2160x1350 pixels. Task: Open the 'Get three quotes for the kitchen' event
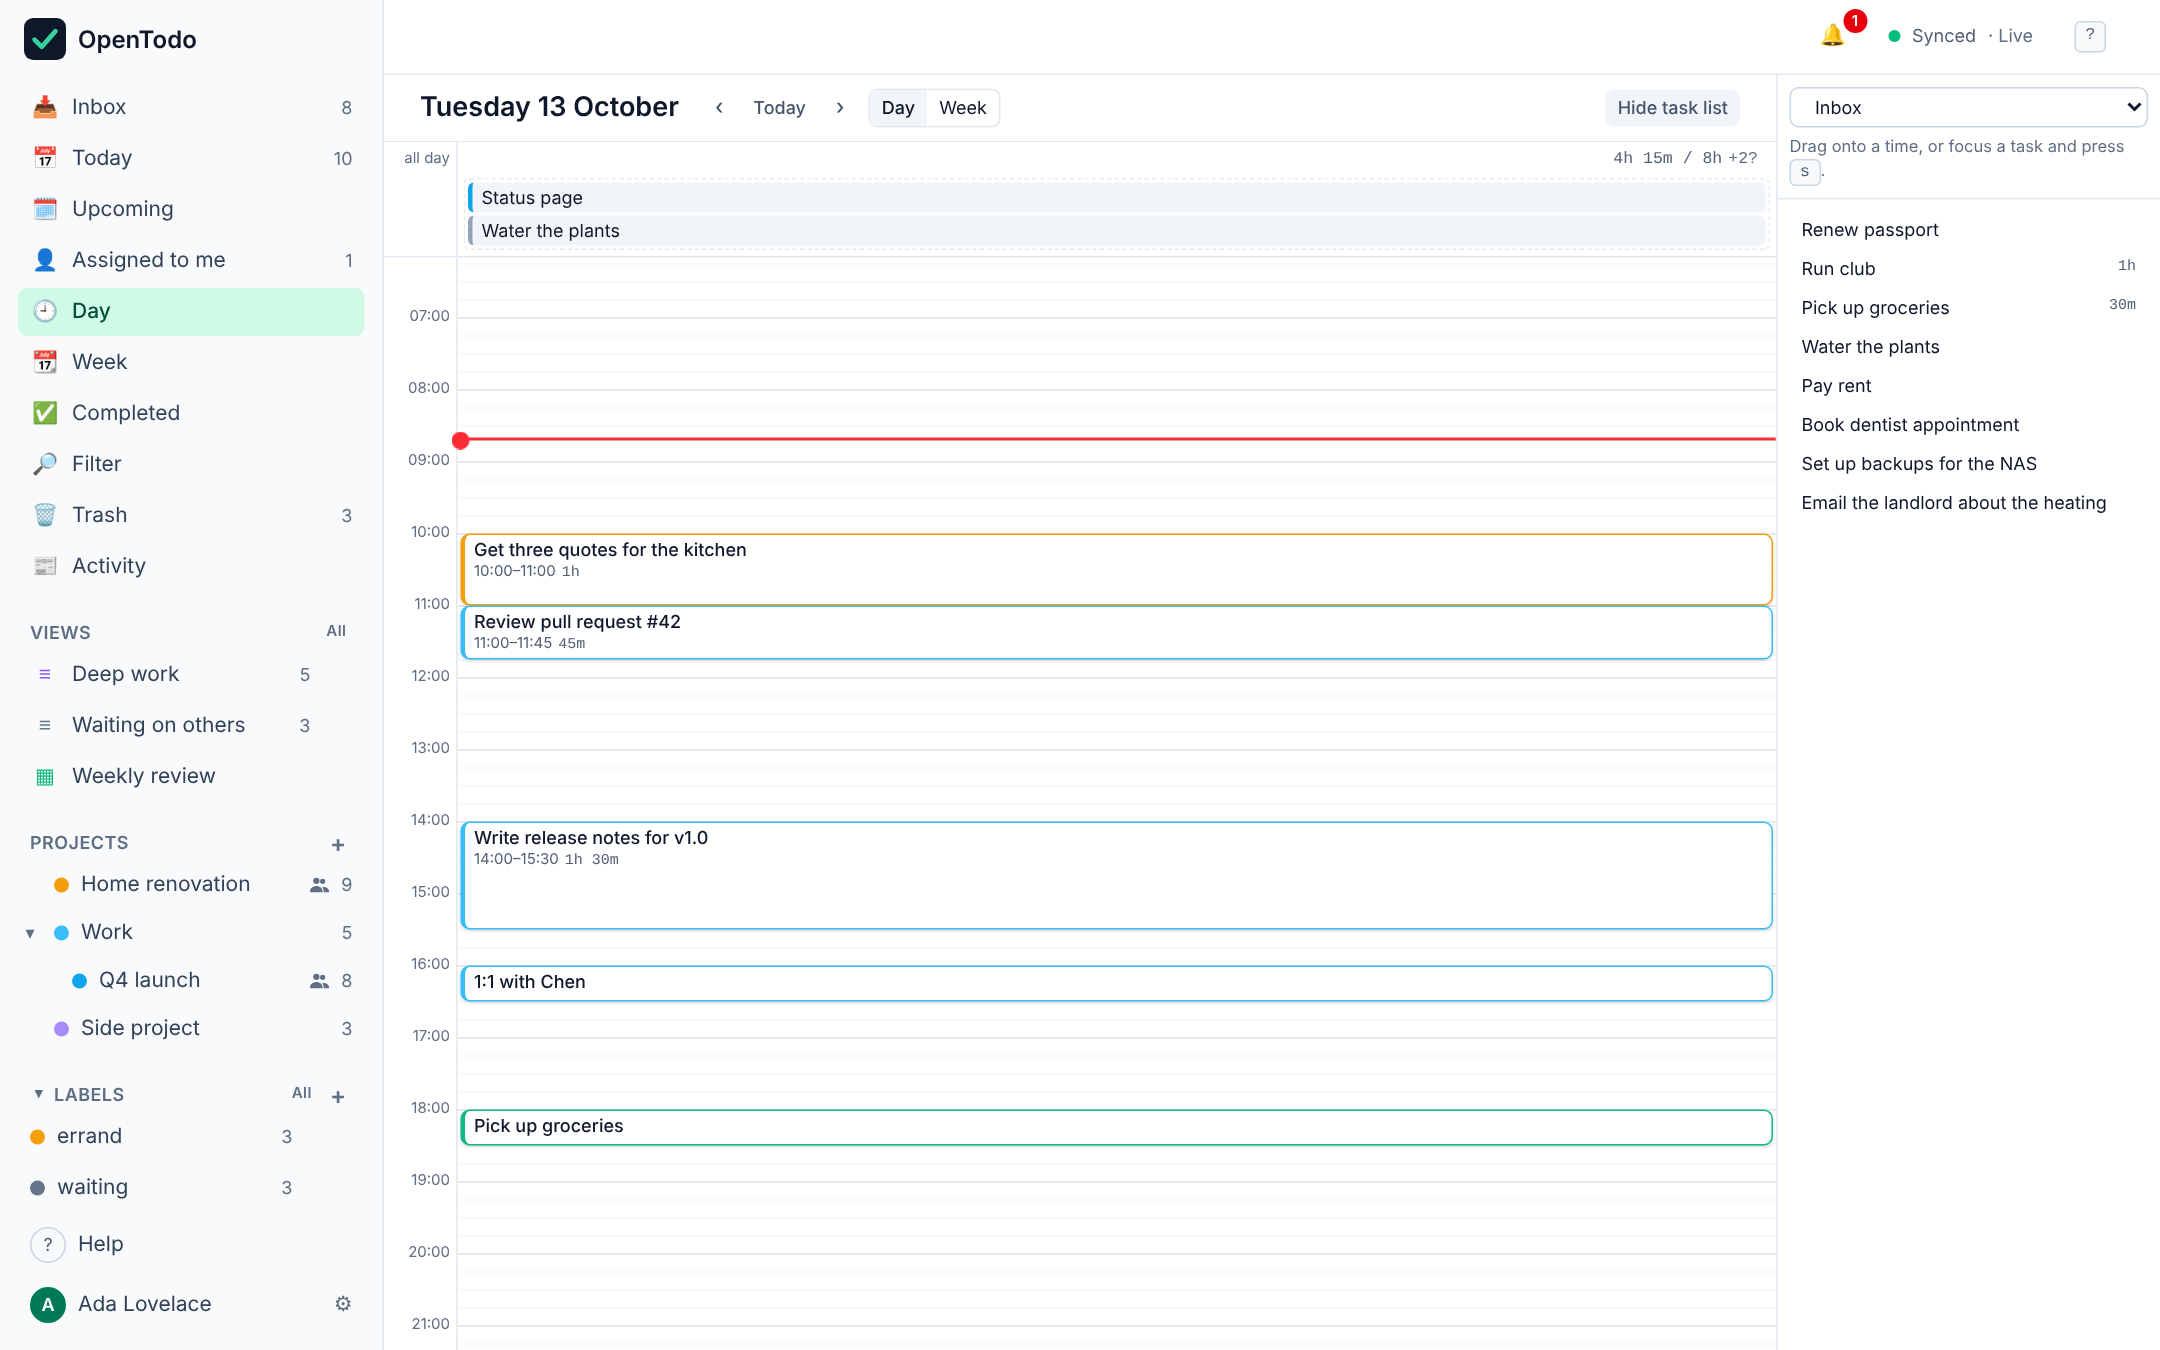1116,569
